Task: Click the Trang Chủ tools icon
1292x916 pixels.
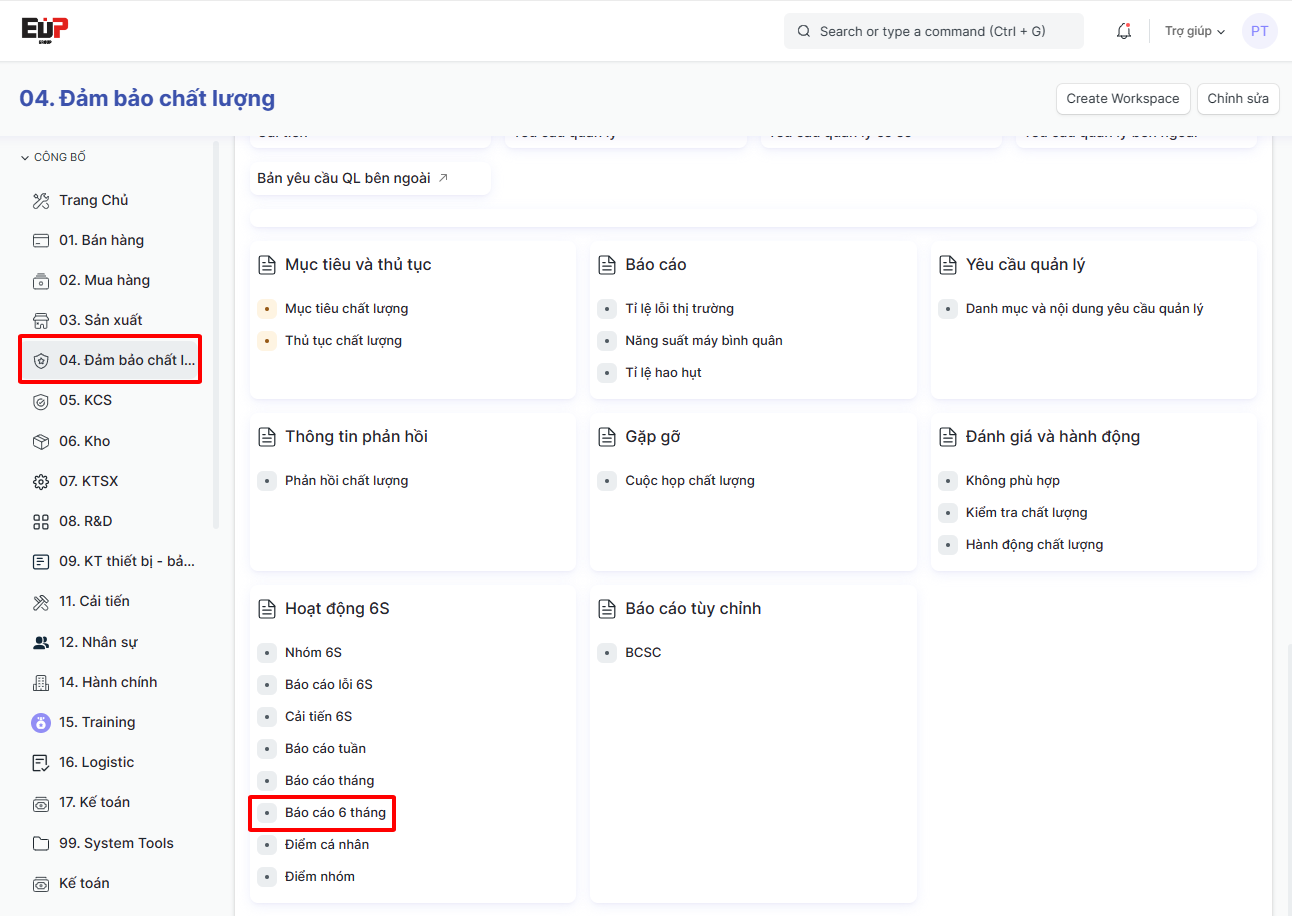Action: 41,201
